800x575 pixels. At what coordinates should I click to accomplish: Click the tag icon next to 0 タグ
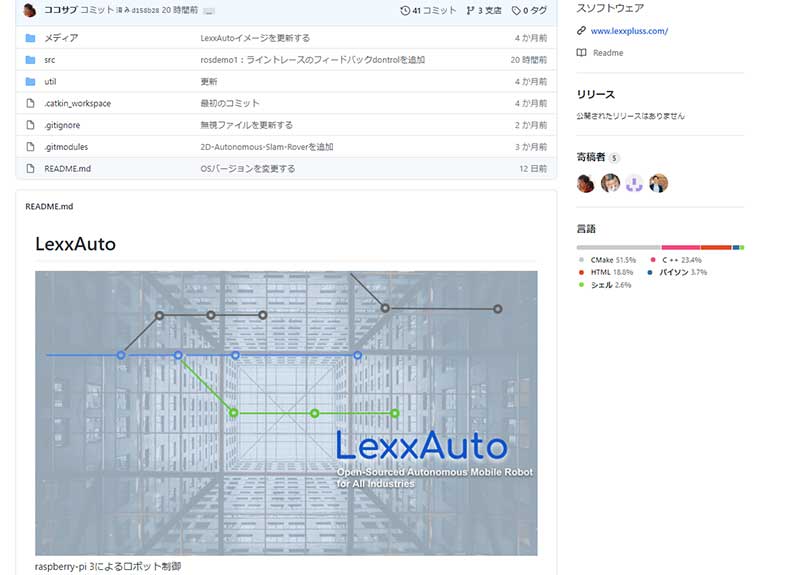(x=516, y=10)
